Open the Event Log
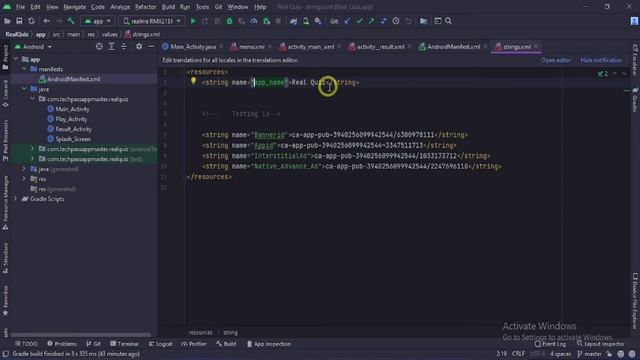This screenshot has height=360, width=640. (550, 344)
